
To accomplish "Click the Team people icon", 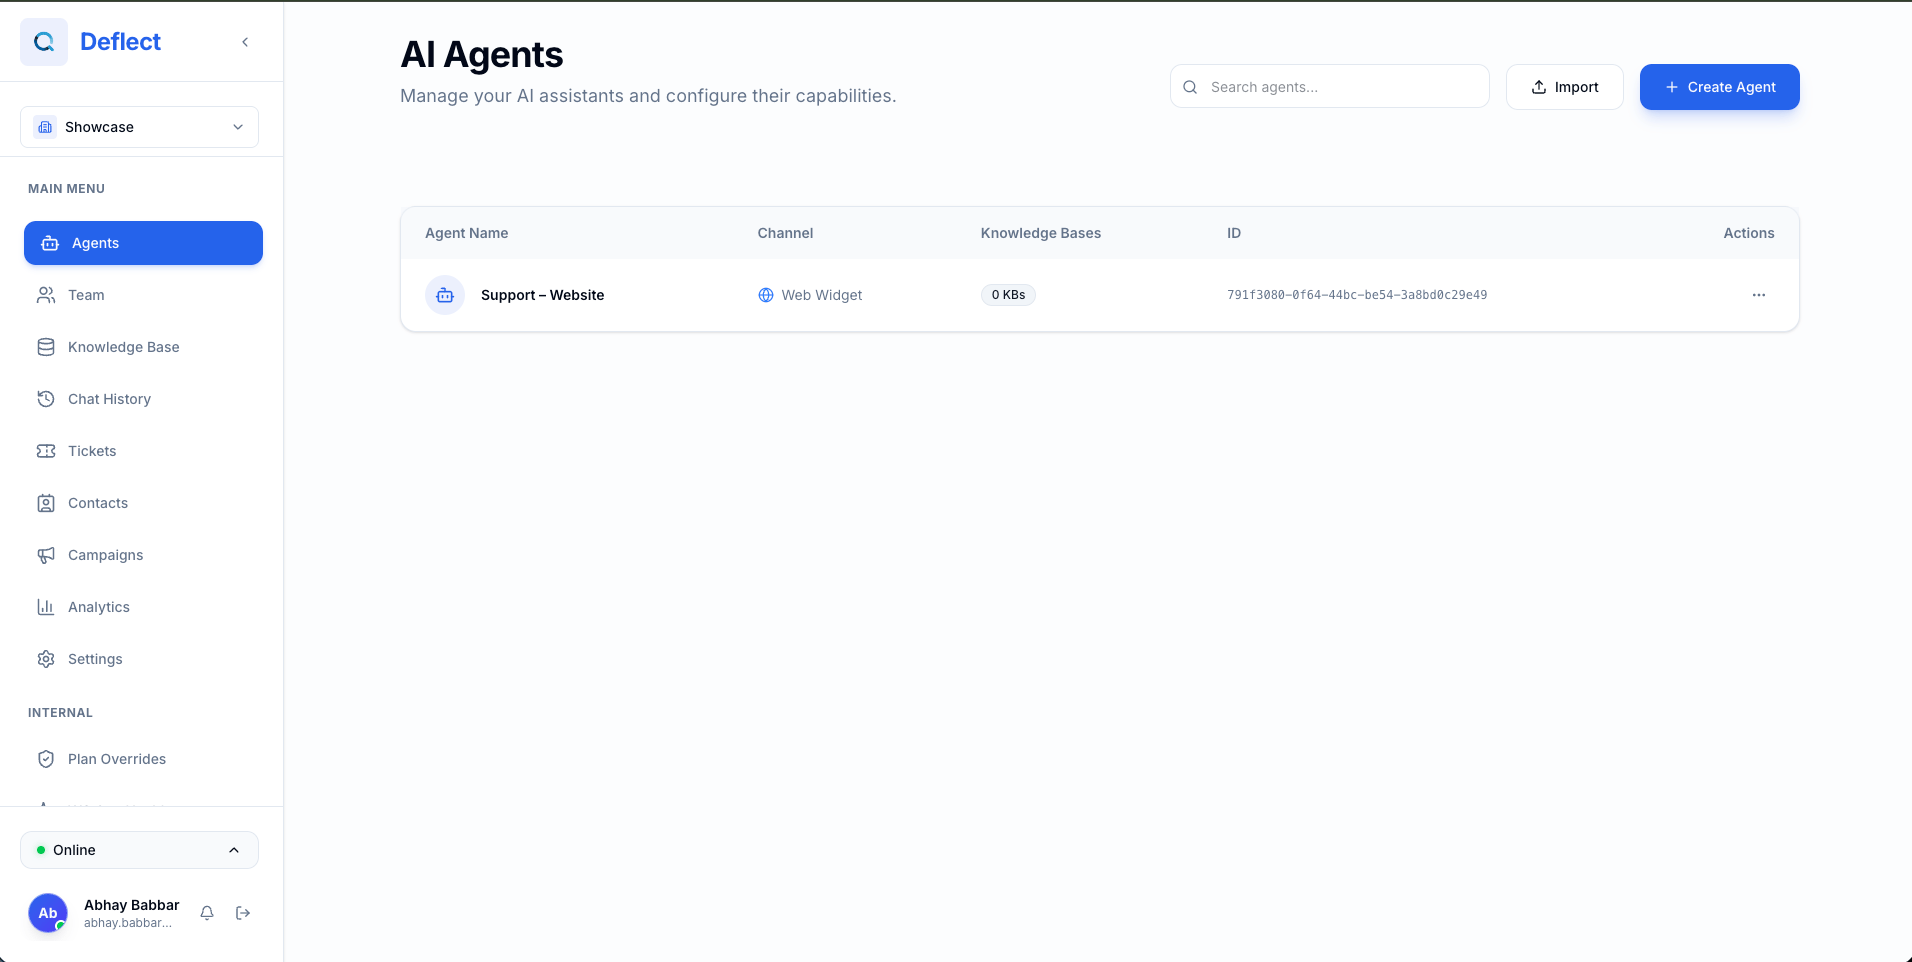I will click(46, 295).
